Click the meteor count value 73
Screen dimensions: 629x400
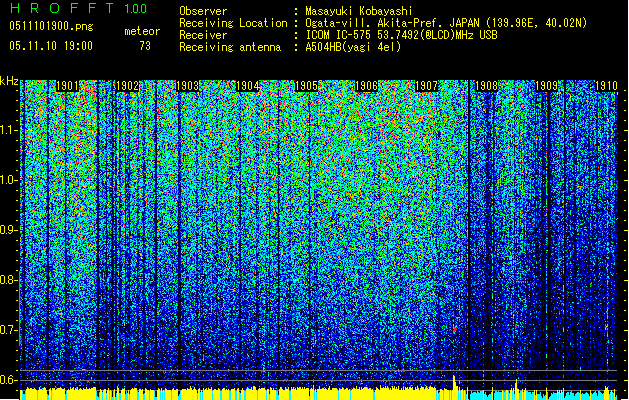pyautogui.click(x=145, y=46)
